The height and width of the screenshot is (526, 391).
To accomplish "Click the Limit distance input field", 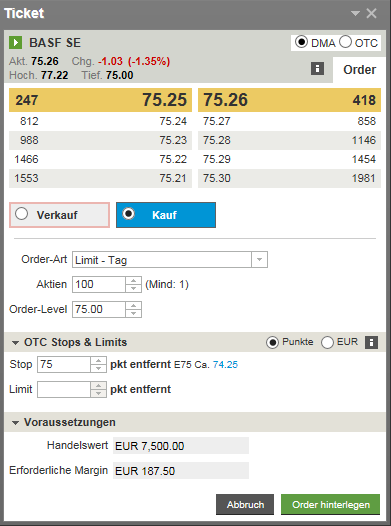I will 64,389.
